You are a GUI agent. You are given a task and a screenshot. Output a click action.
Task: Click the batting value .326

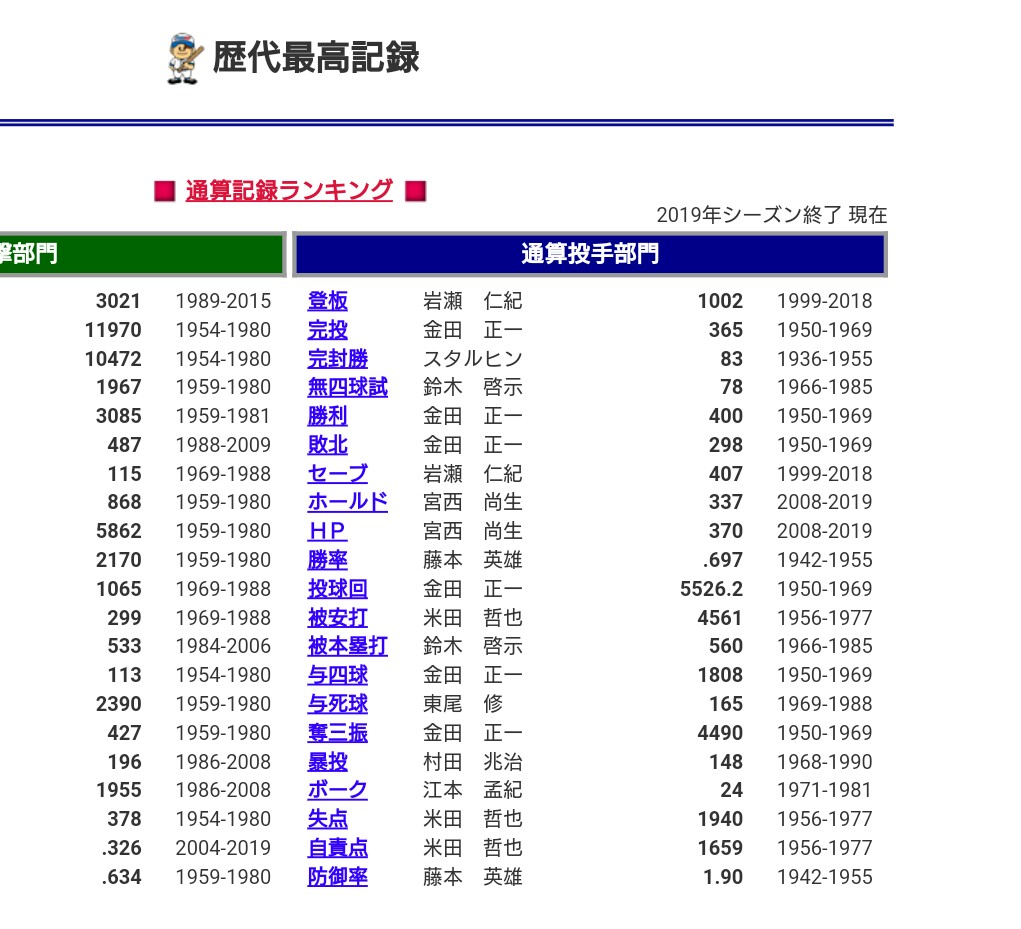pyautogui.click(x=121, y=848)
